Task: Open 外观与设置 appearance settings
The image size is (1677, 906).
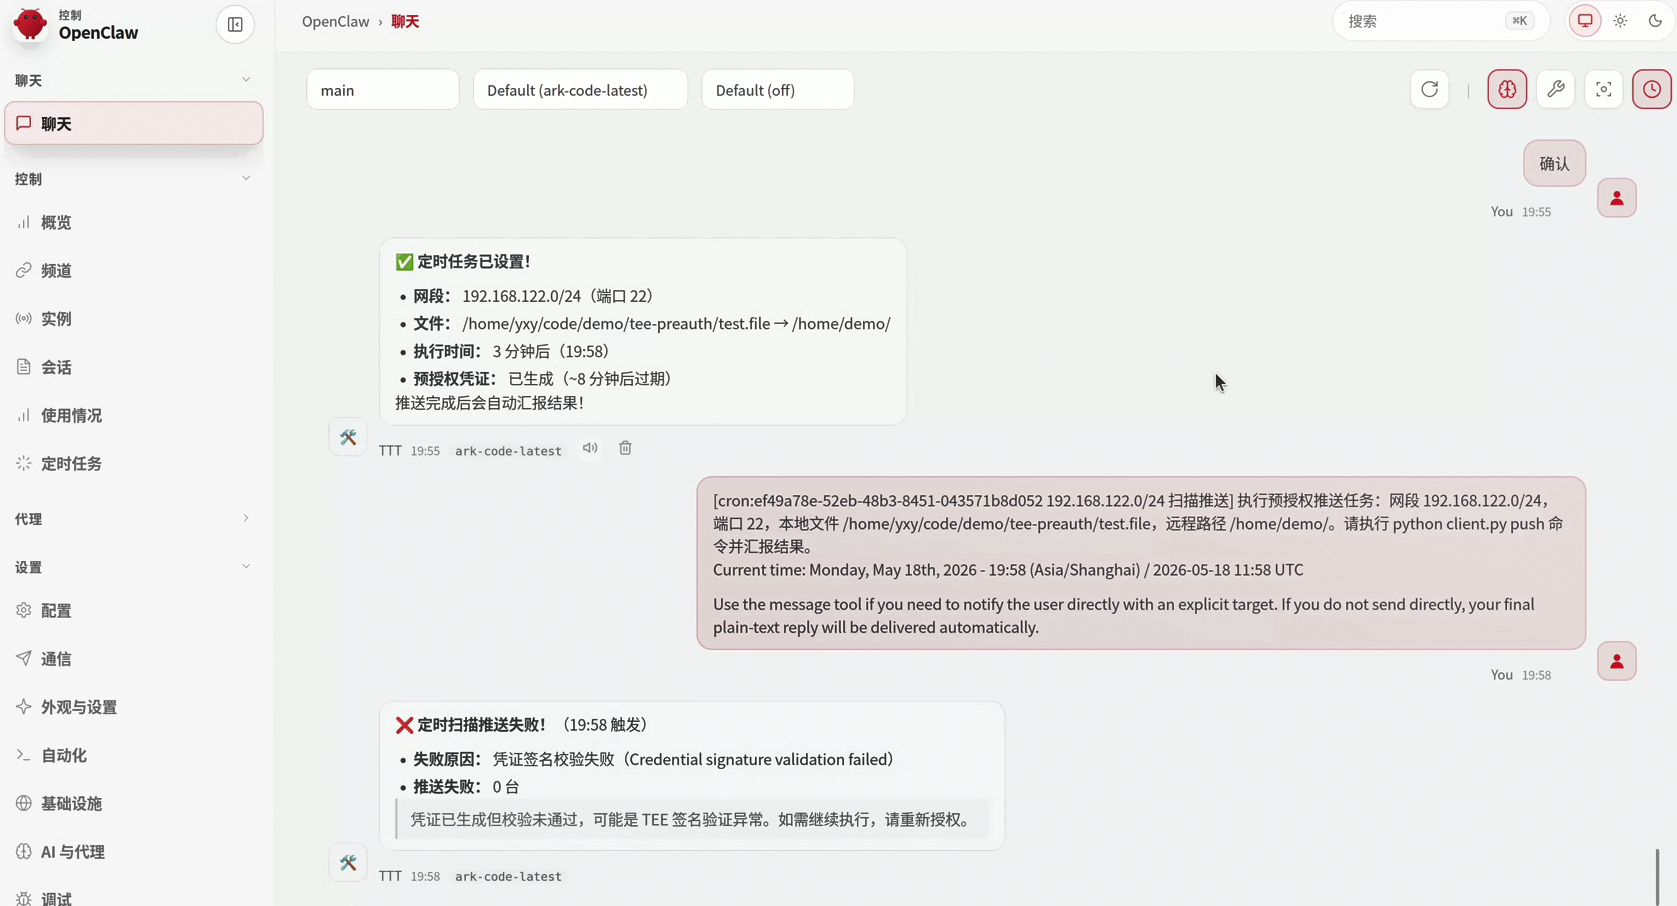Action: (x=134, y=707)
